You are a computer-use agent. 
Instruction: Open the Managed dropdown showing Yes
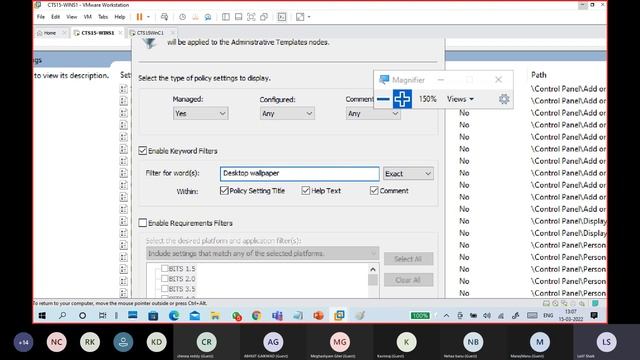[x=200, y=113]
